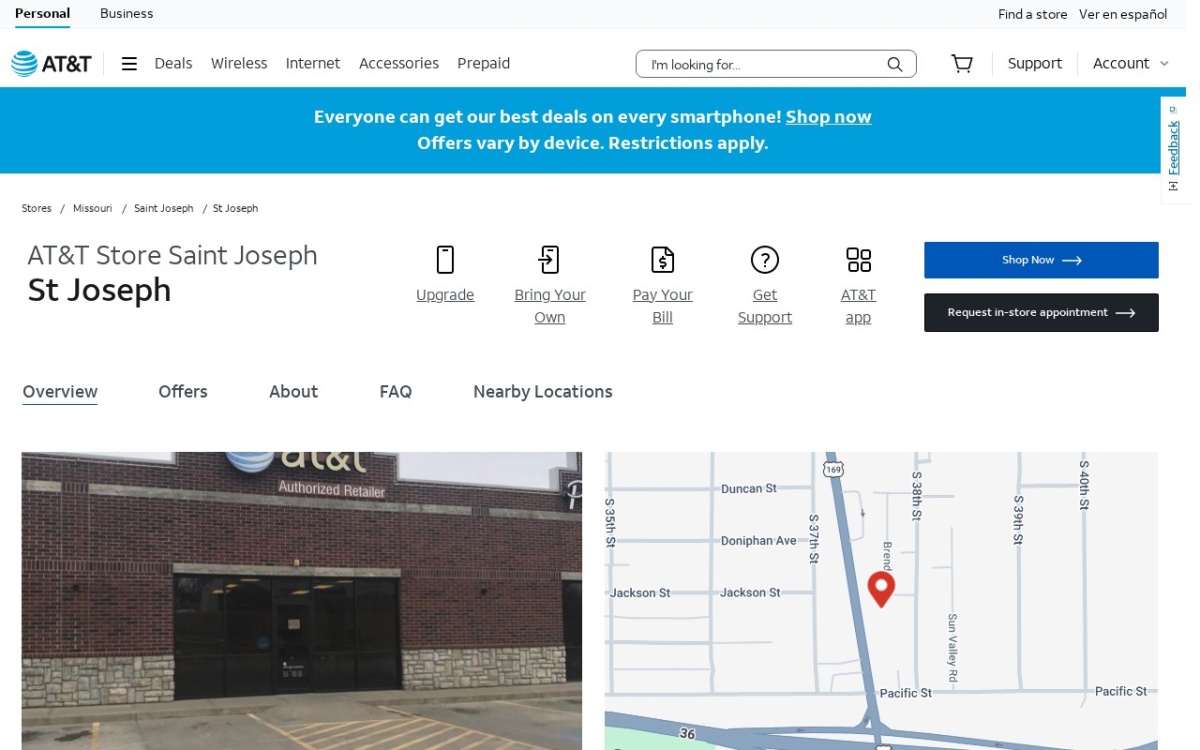Select the Overview section tab
Image resolution: width=1200 pixels, height=750 pixels.
[x=60, y=392]
